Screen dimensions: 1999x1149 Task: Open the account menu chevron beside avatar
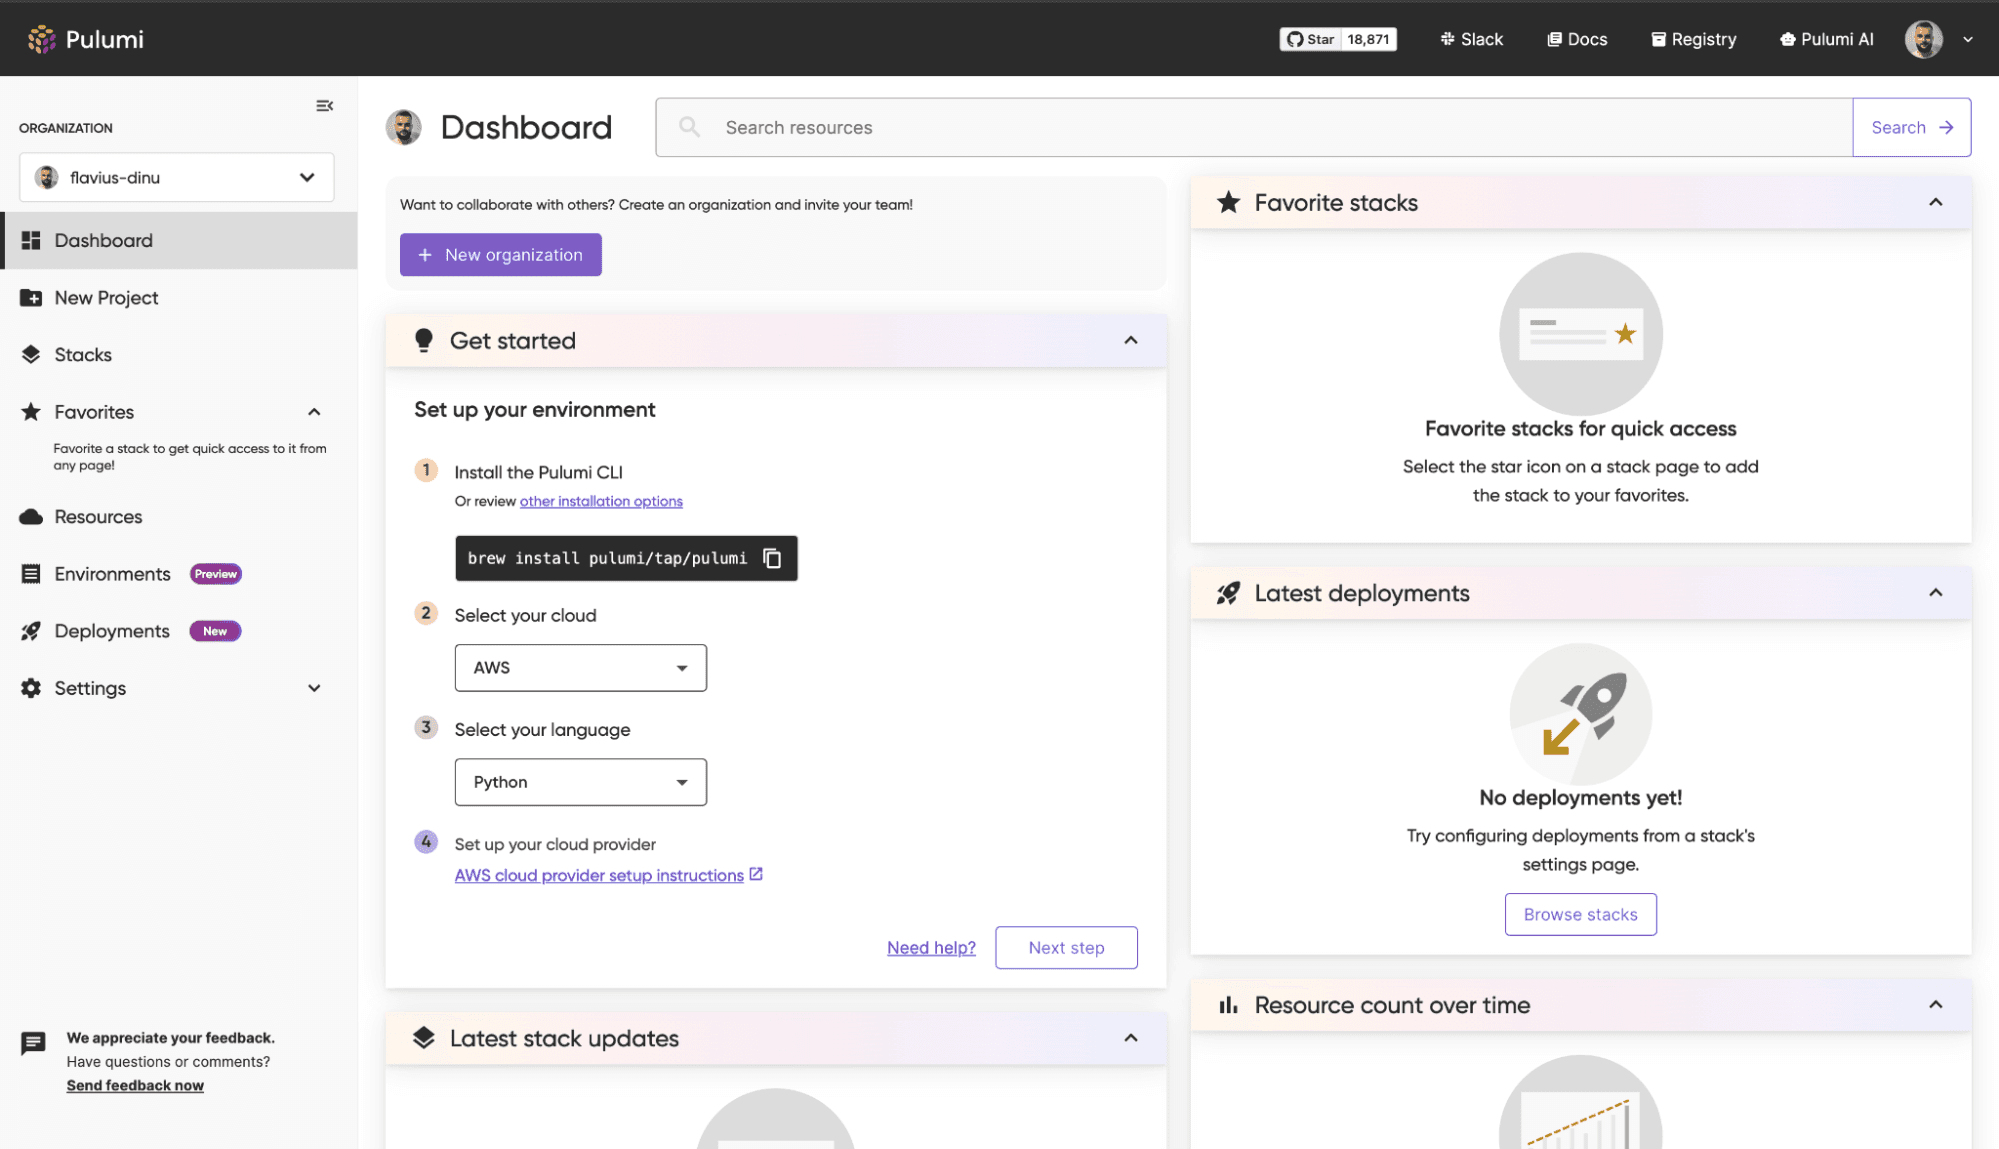pyautogui.click(x=1967, y=40)
